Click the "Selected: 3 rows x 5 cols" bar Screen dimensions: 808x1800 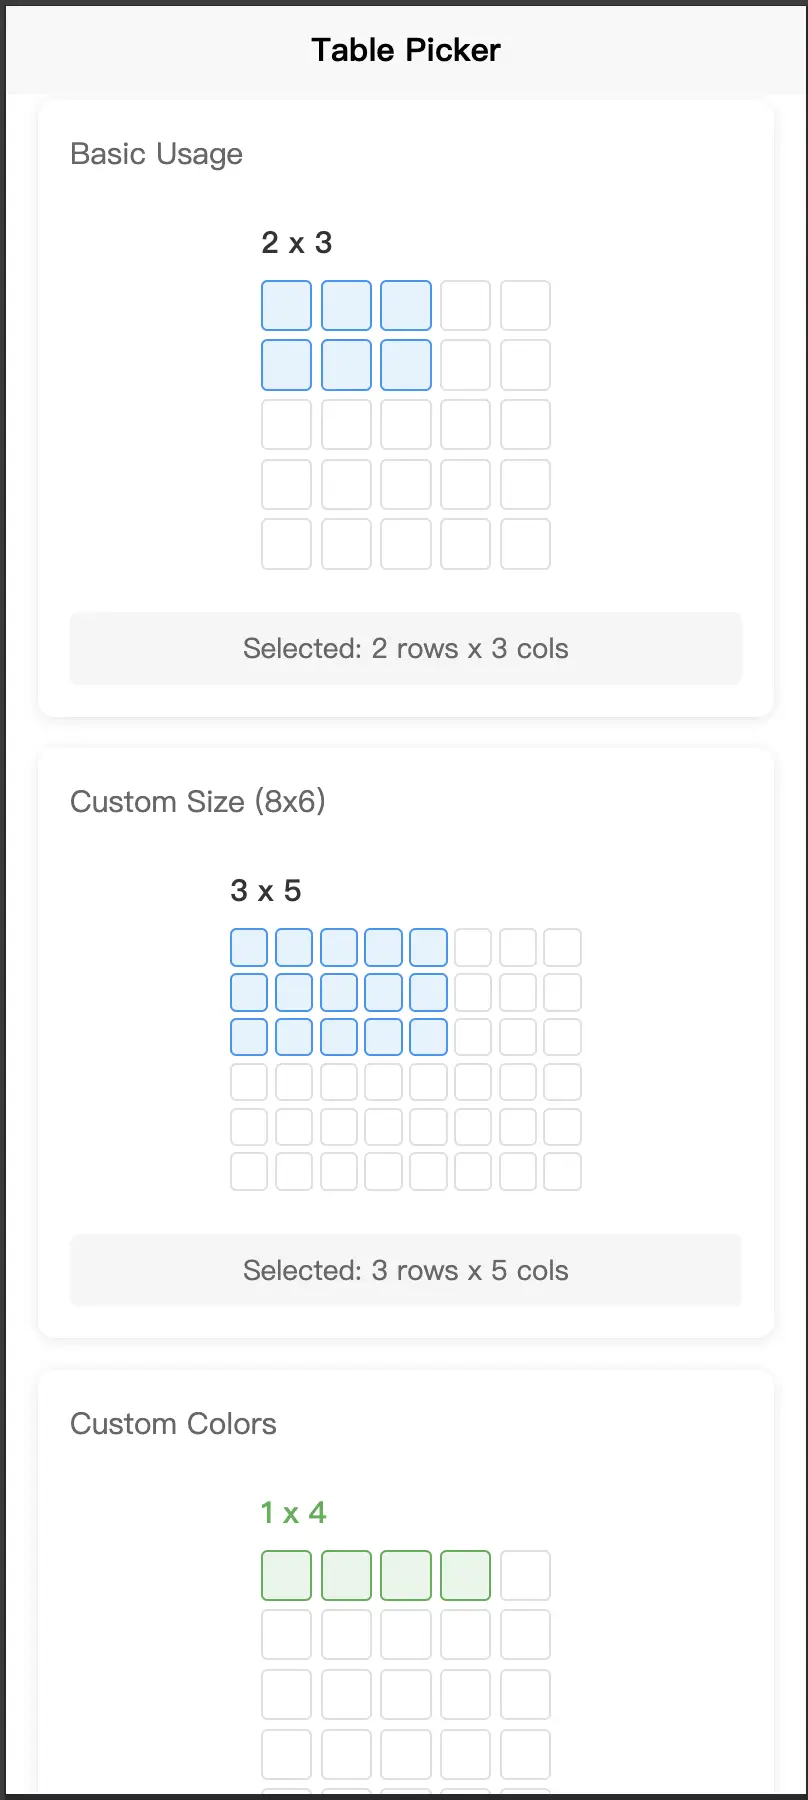[x=405, y=1271]
